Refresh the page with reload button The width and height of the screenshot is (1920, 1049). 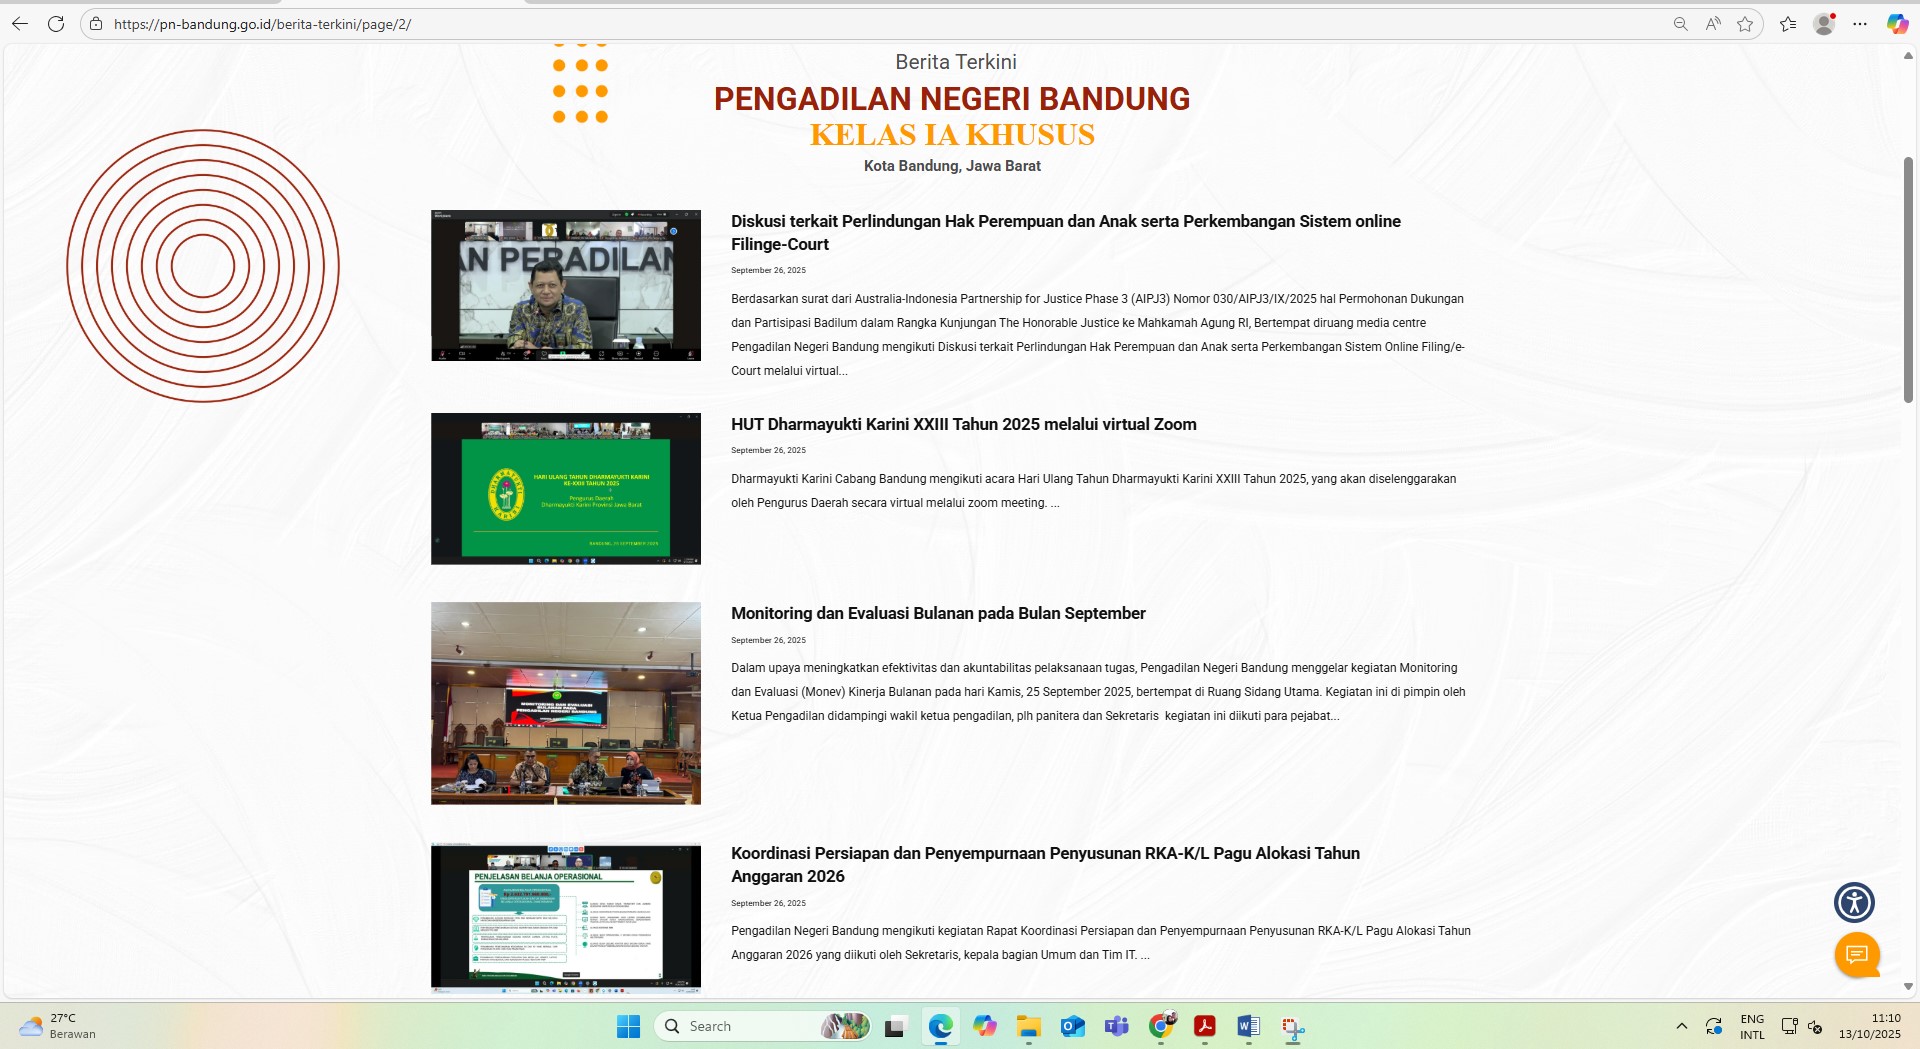click(56, 24)
